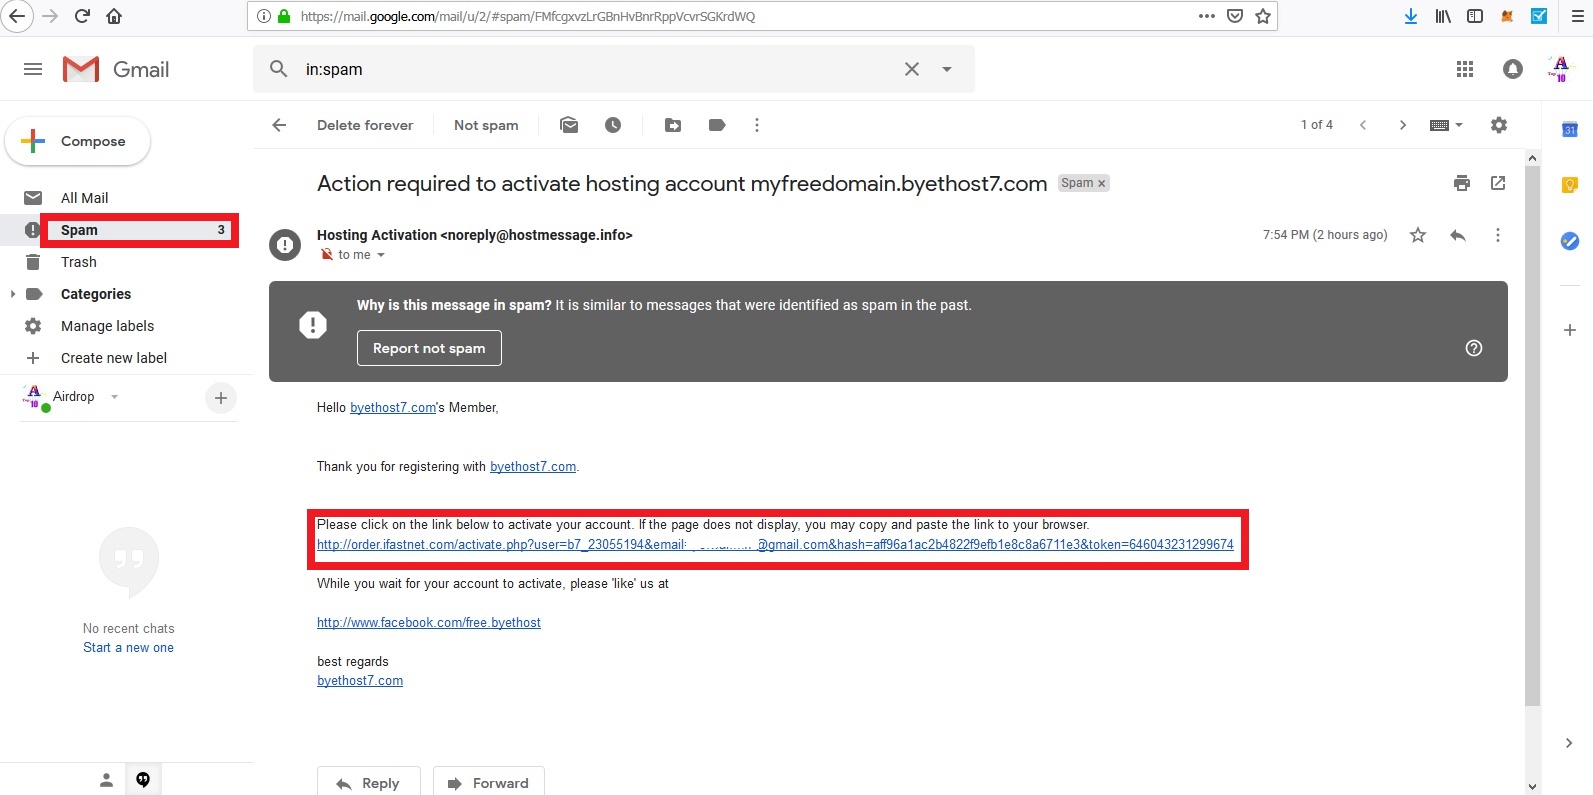Open the ifastnet account activation link
1593x795 pixels.
[775, 545]
